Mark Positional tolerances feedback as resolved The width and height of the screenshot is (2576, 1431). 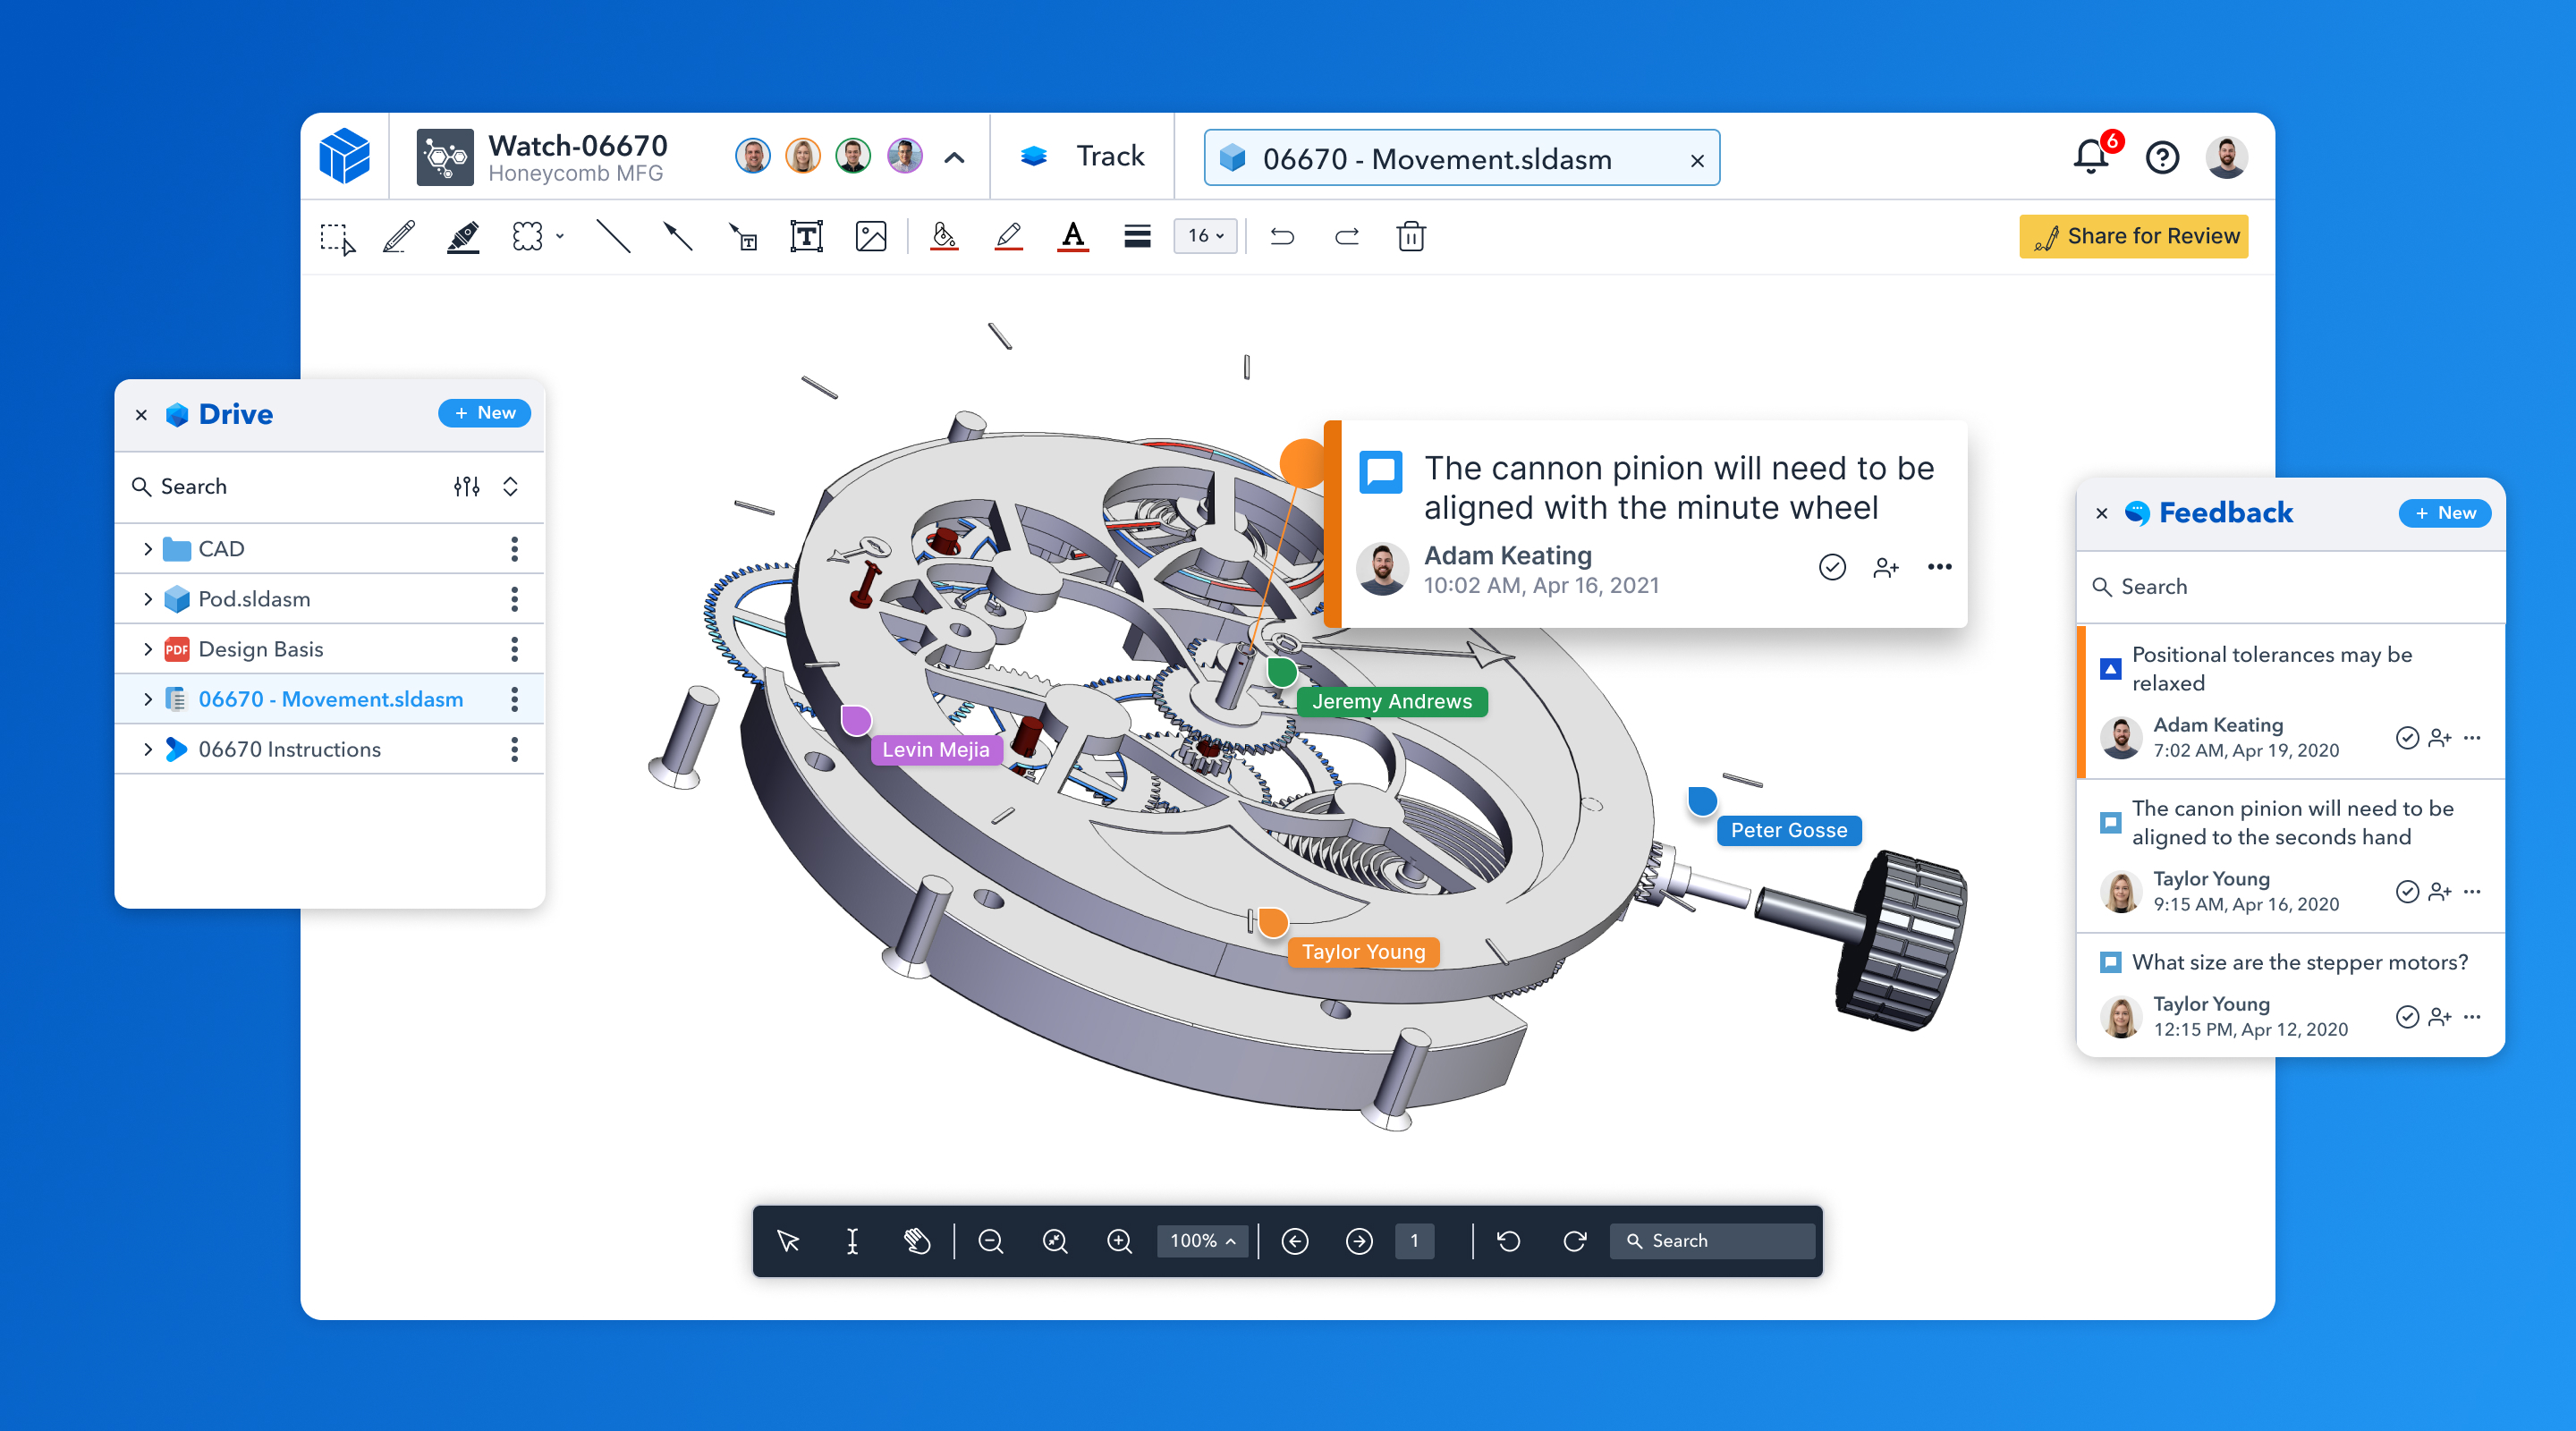(x=2406, y=738)
